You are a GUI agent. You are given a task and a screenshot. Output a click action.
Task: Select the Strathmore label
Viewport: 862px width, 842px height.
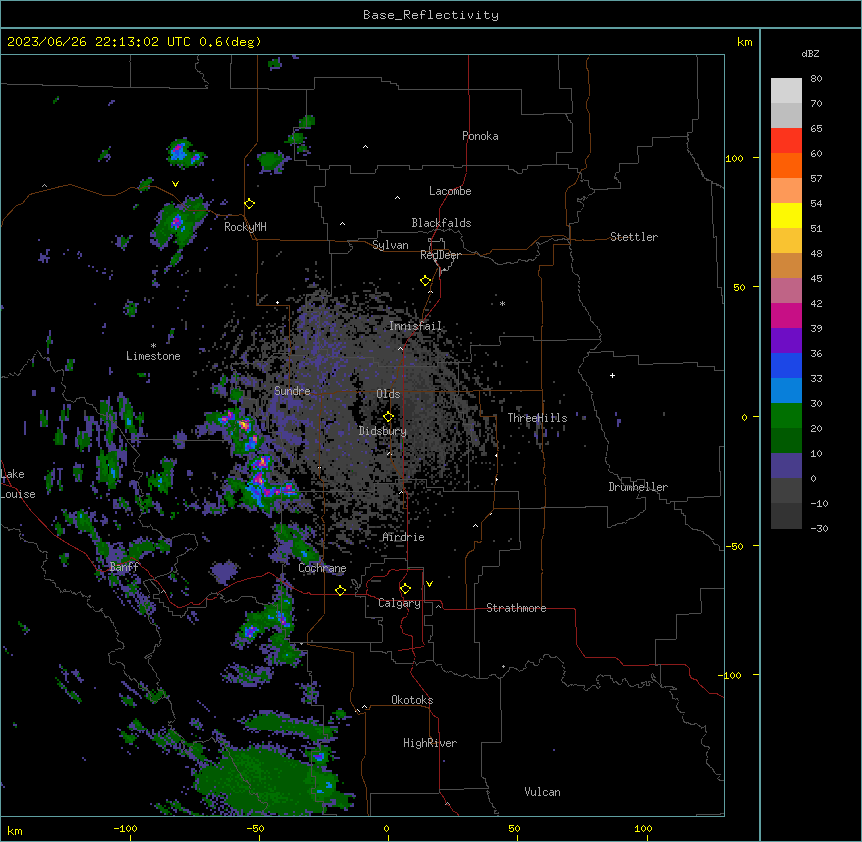coord(516,608)
